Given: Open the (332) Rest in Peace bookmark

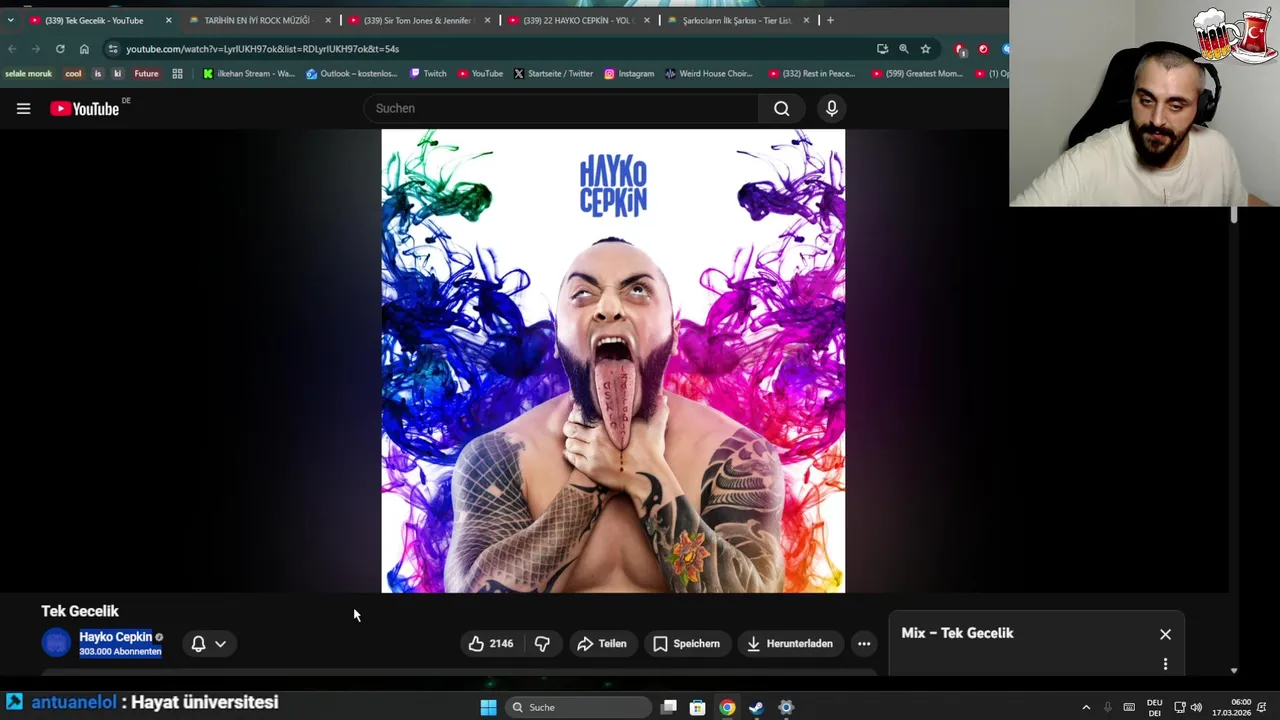Looking at the screenshot, I should pyautogui.click(x=812, y=74).
